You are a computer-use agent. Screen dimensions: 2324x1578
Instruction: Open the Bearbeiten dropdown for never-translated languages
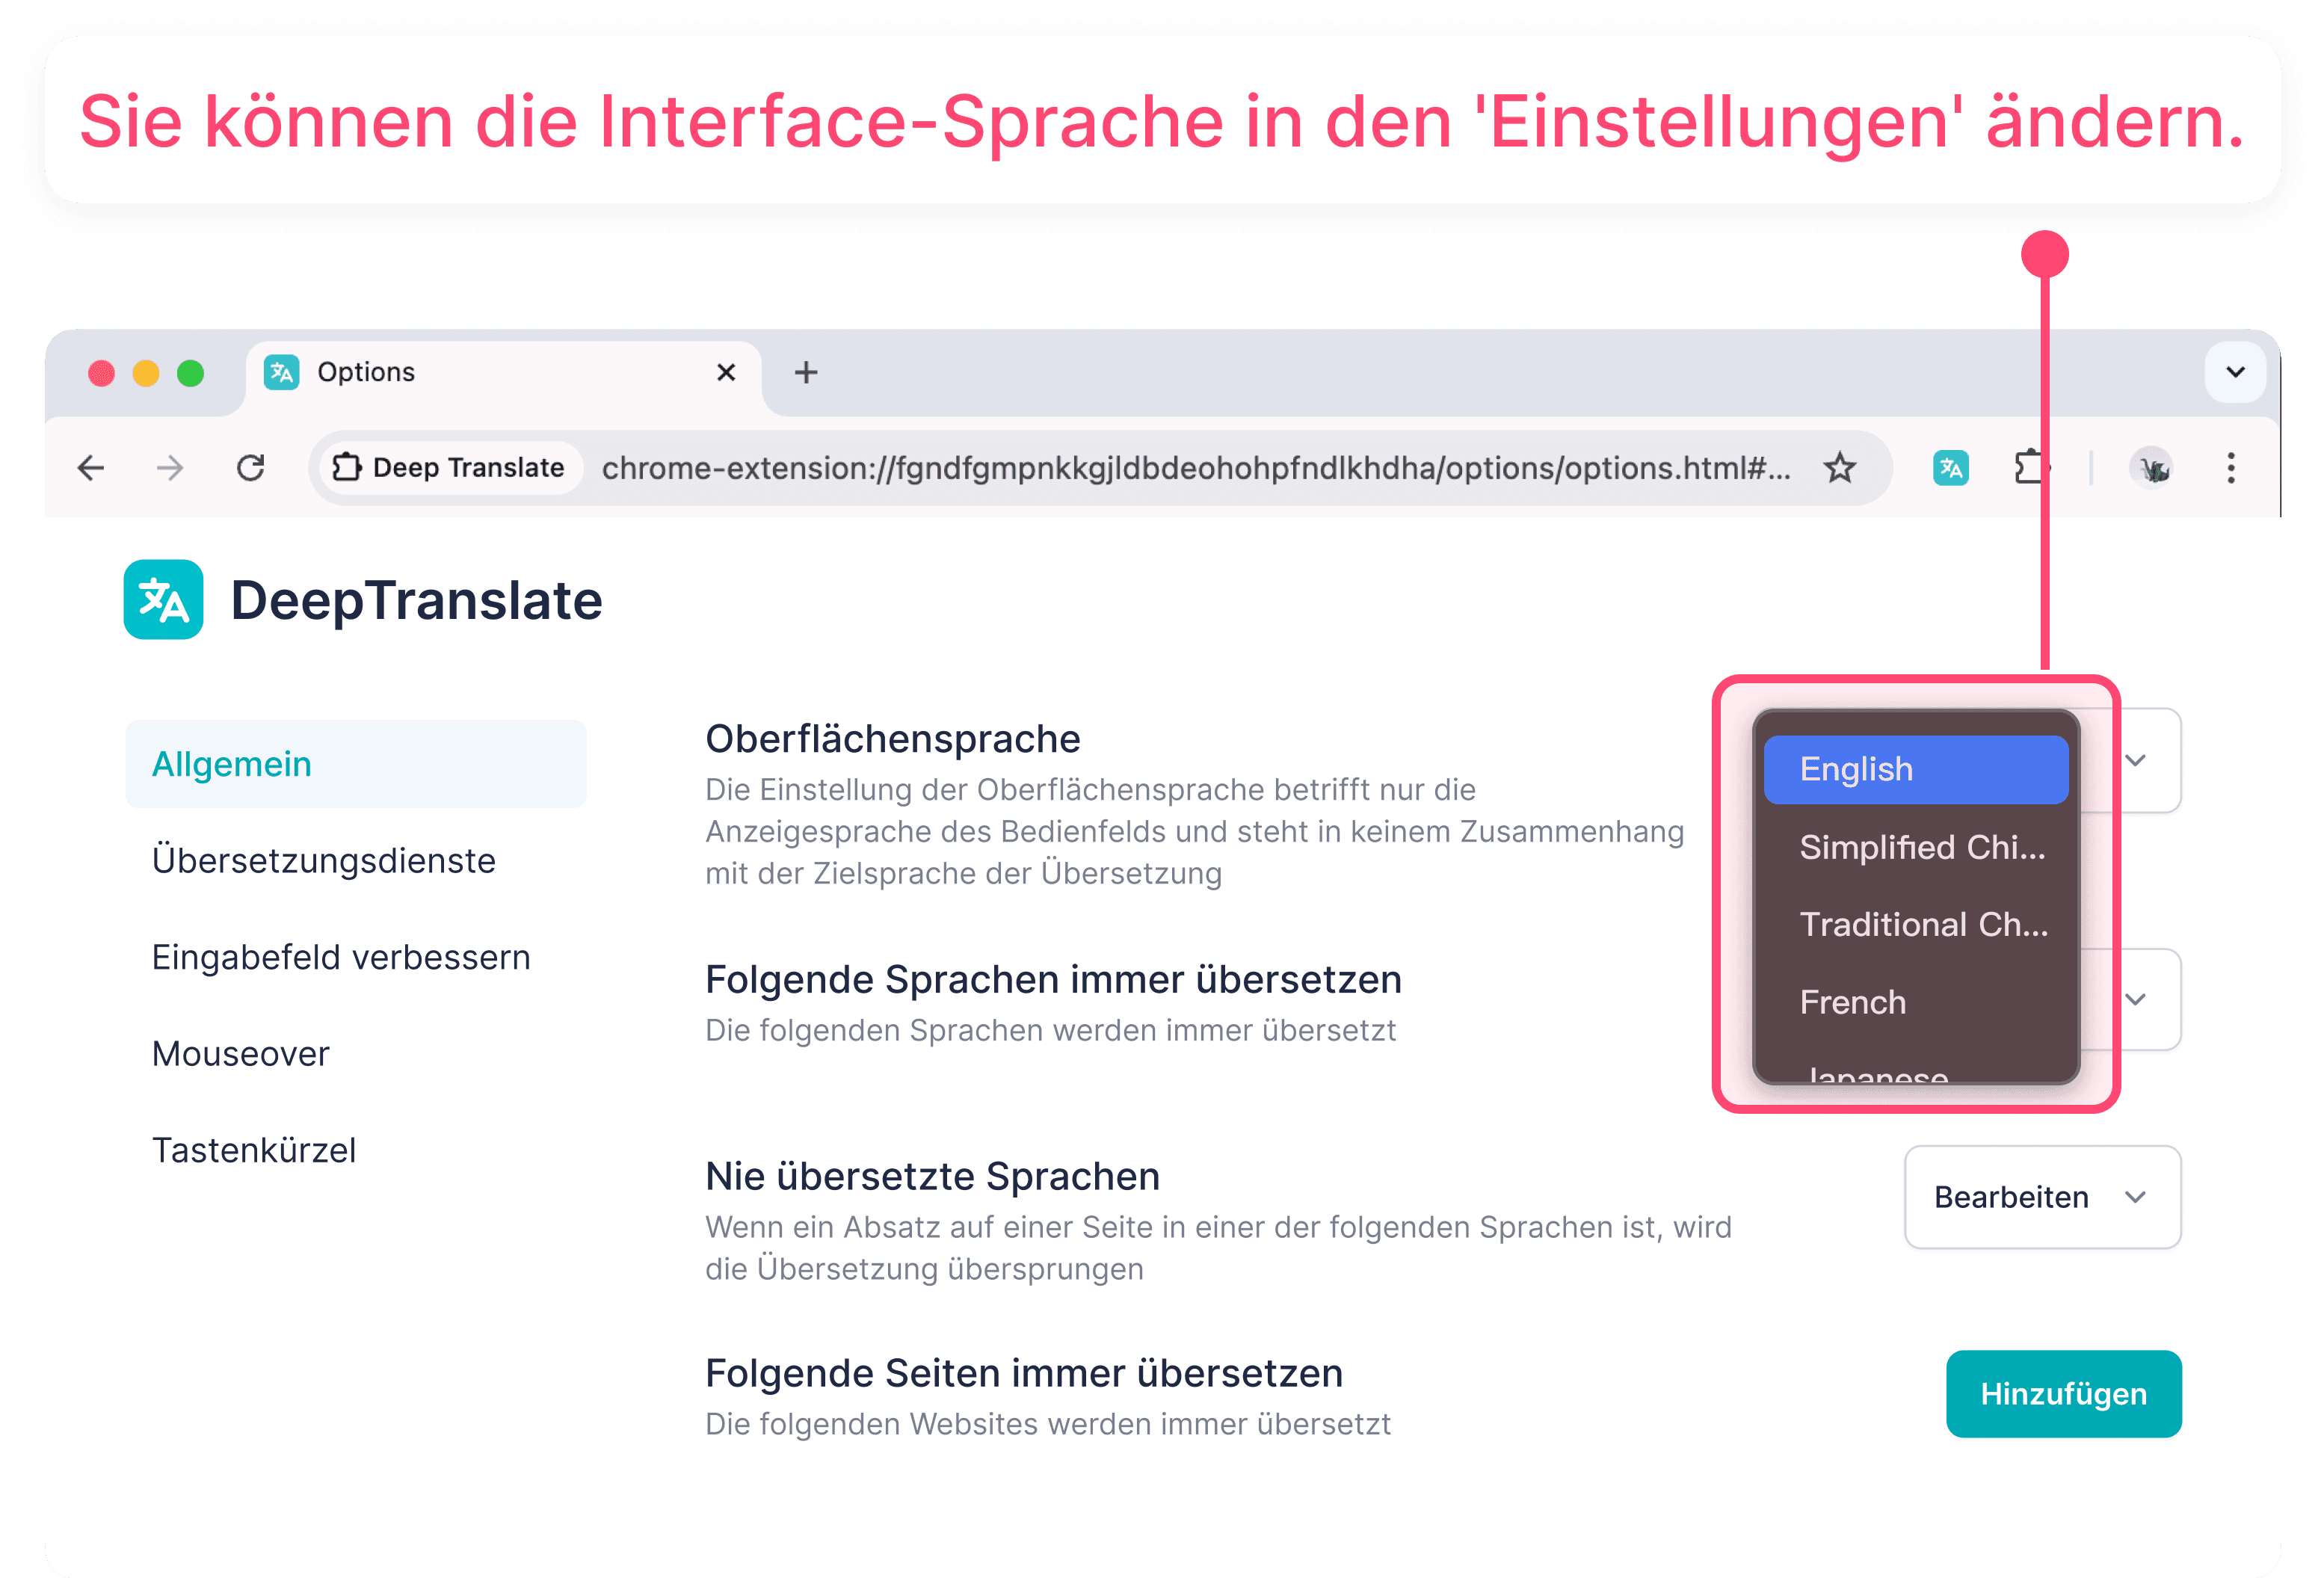click(2043, 1197)
